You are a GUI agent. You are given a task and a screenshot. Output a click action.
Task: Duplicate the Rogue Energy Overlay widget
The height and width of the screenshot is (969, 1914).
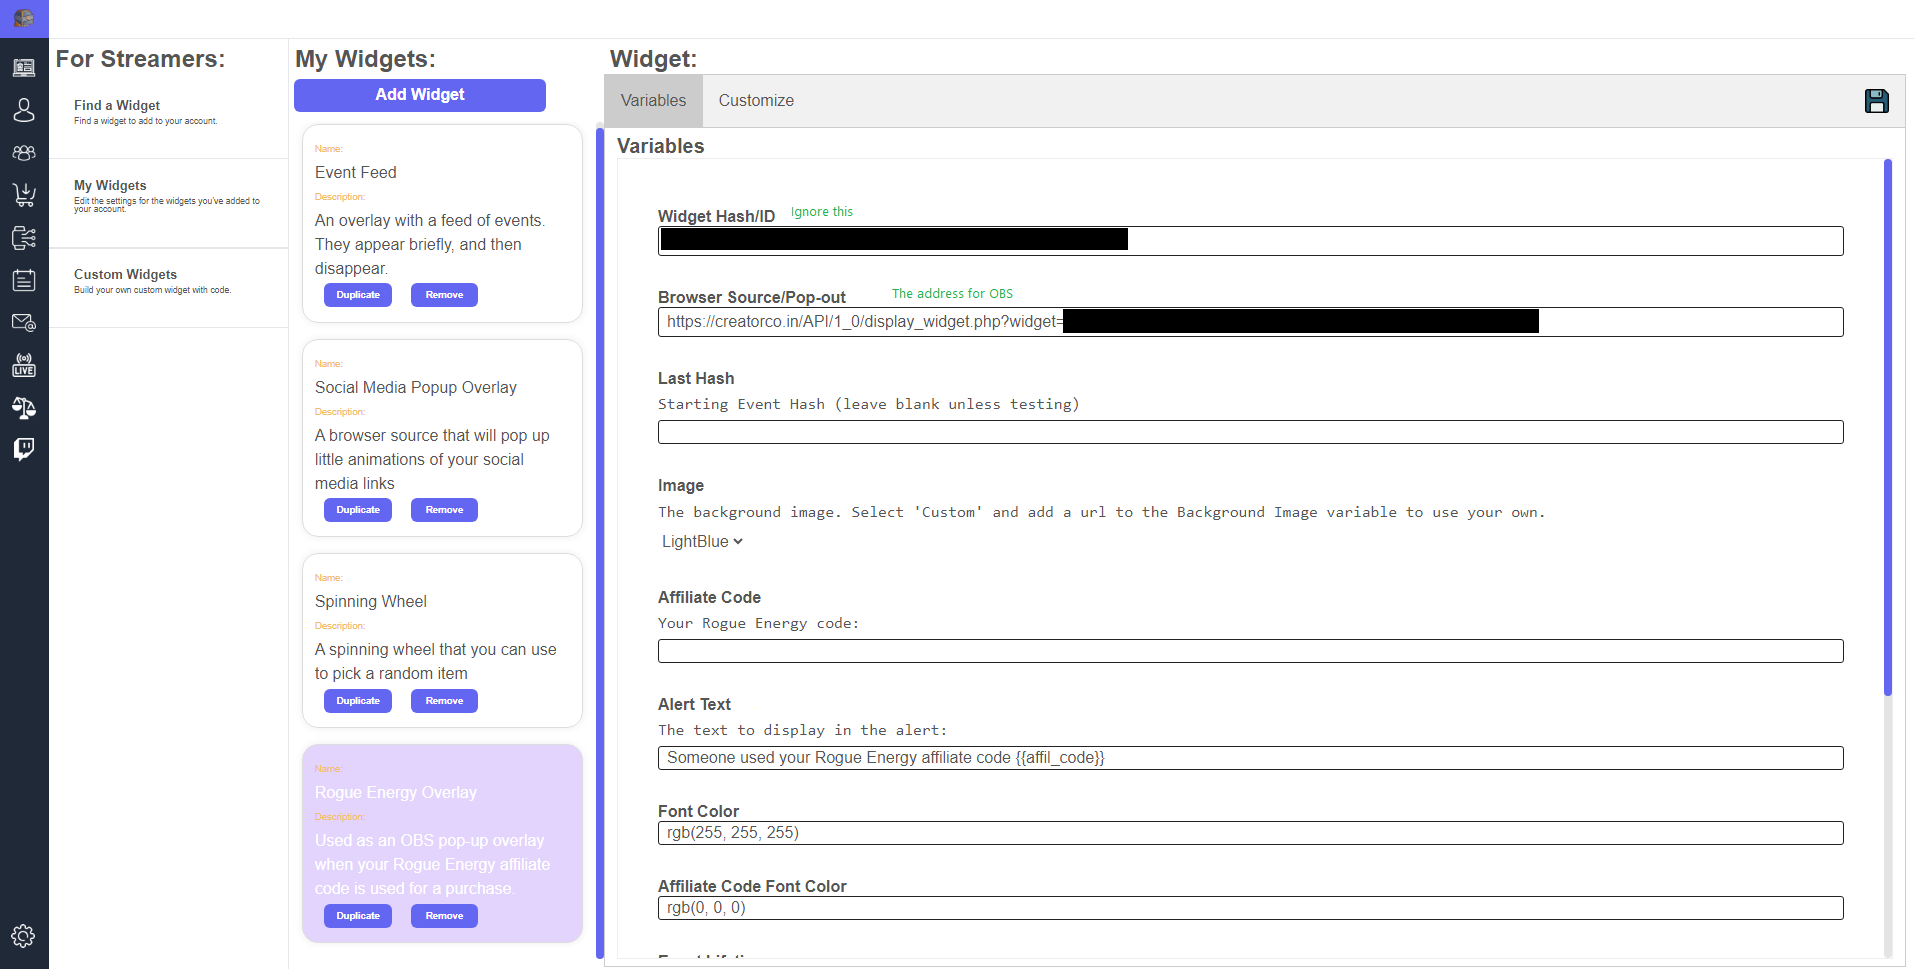358,916
